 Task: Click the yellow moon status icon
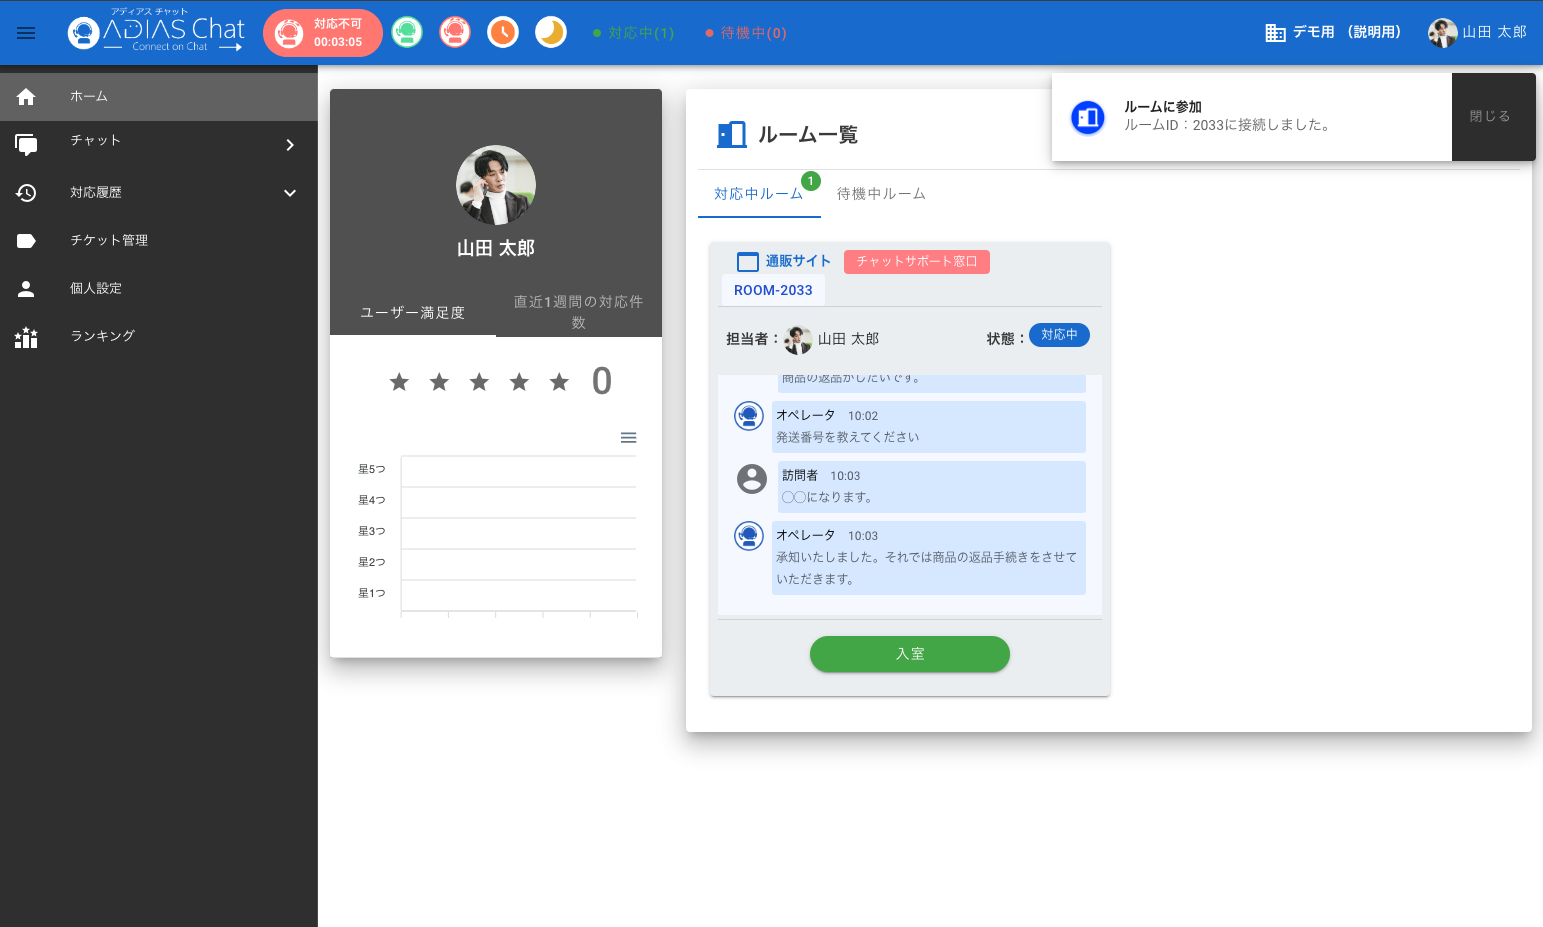click(551, 33)
